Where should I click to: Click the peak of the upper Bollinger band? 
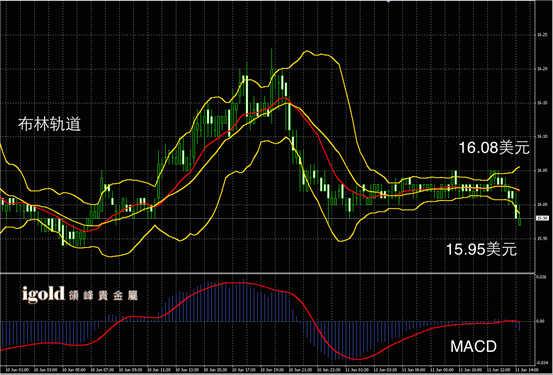click(307, 51)
